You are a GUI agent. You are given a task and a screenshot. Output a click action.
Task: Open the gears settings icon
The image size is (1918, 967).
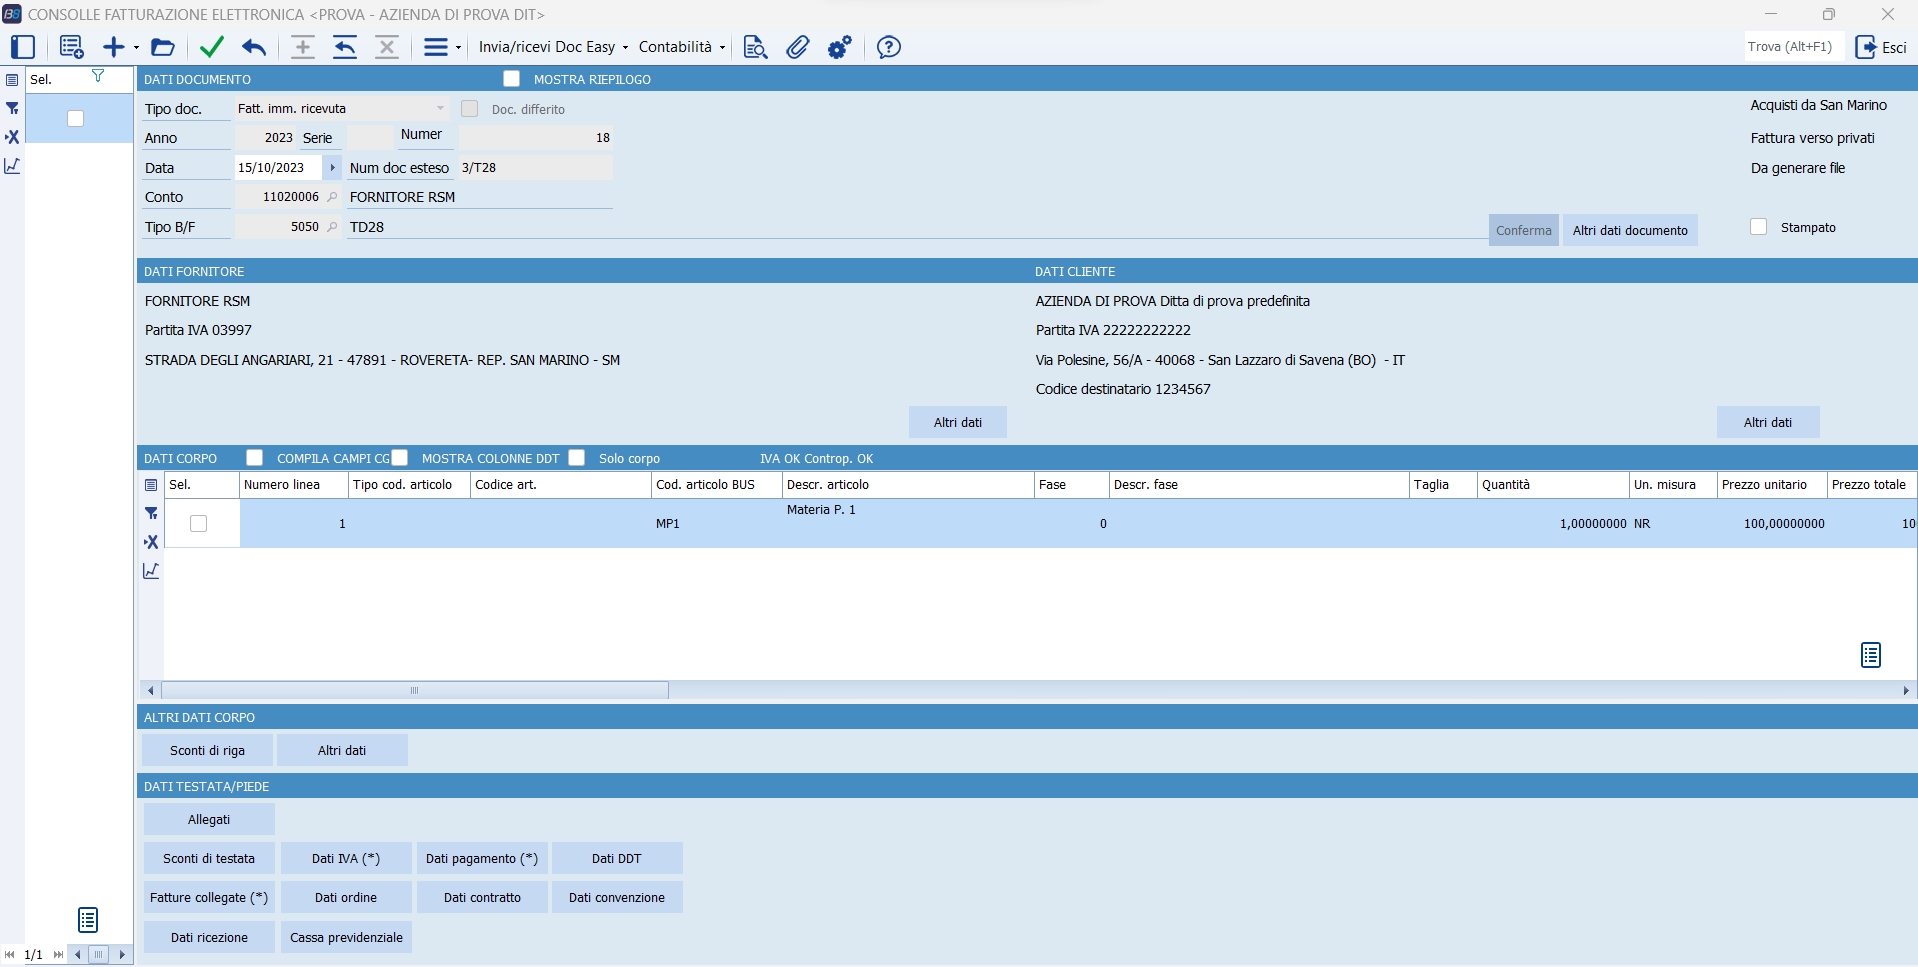pyautogui.click(x=840, y=47)
